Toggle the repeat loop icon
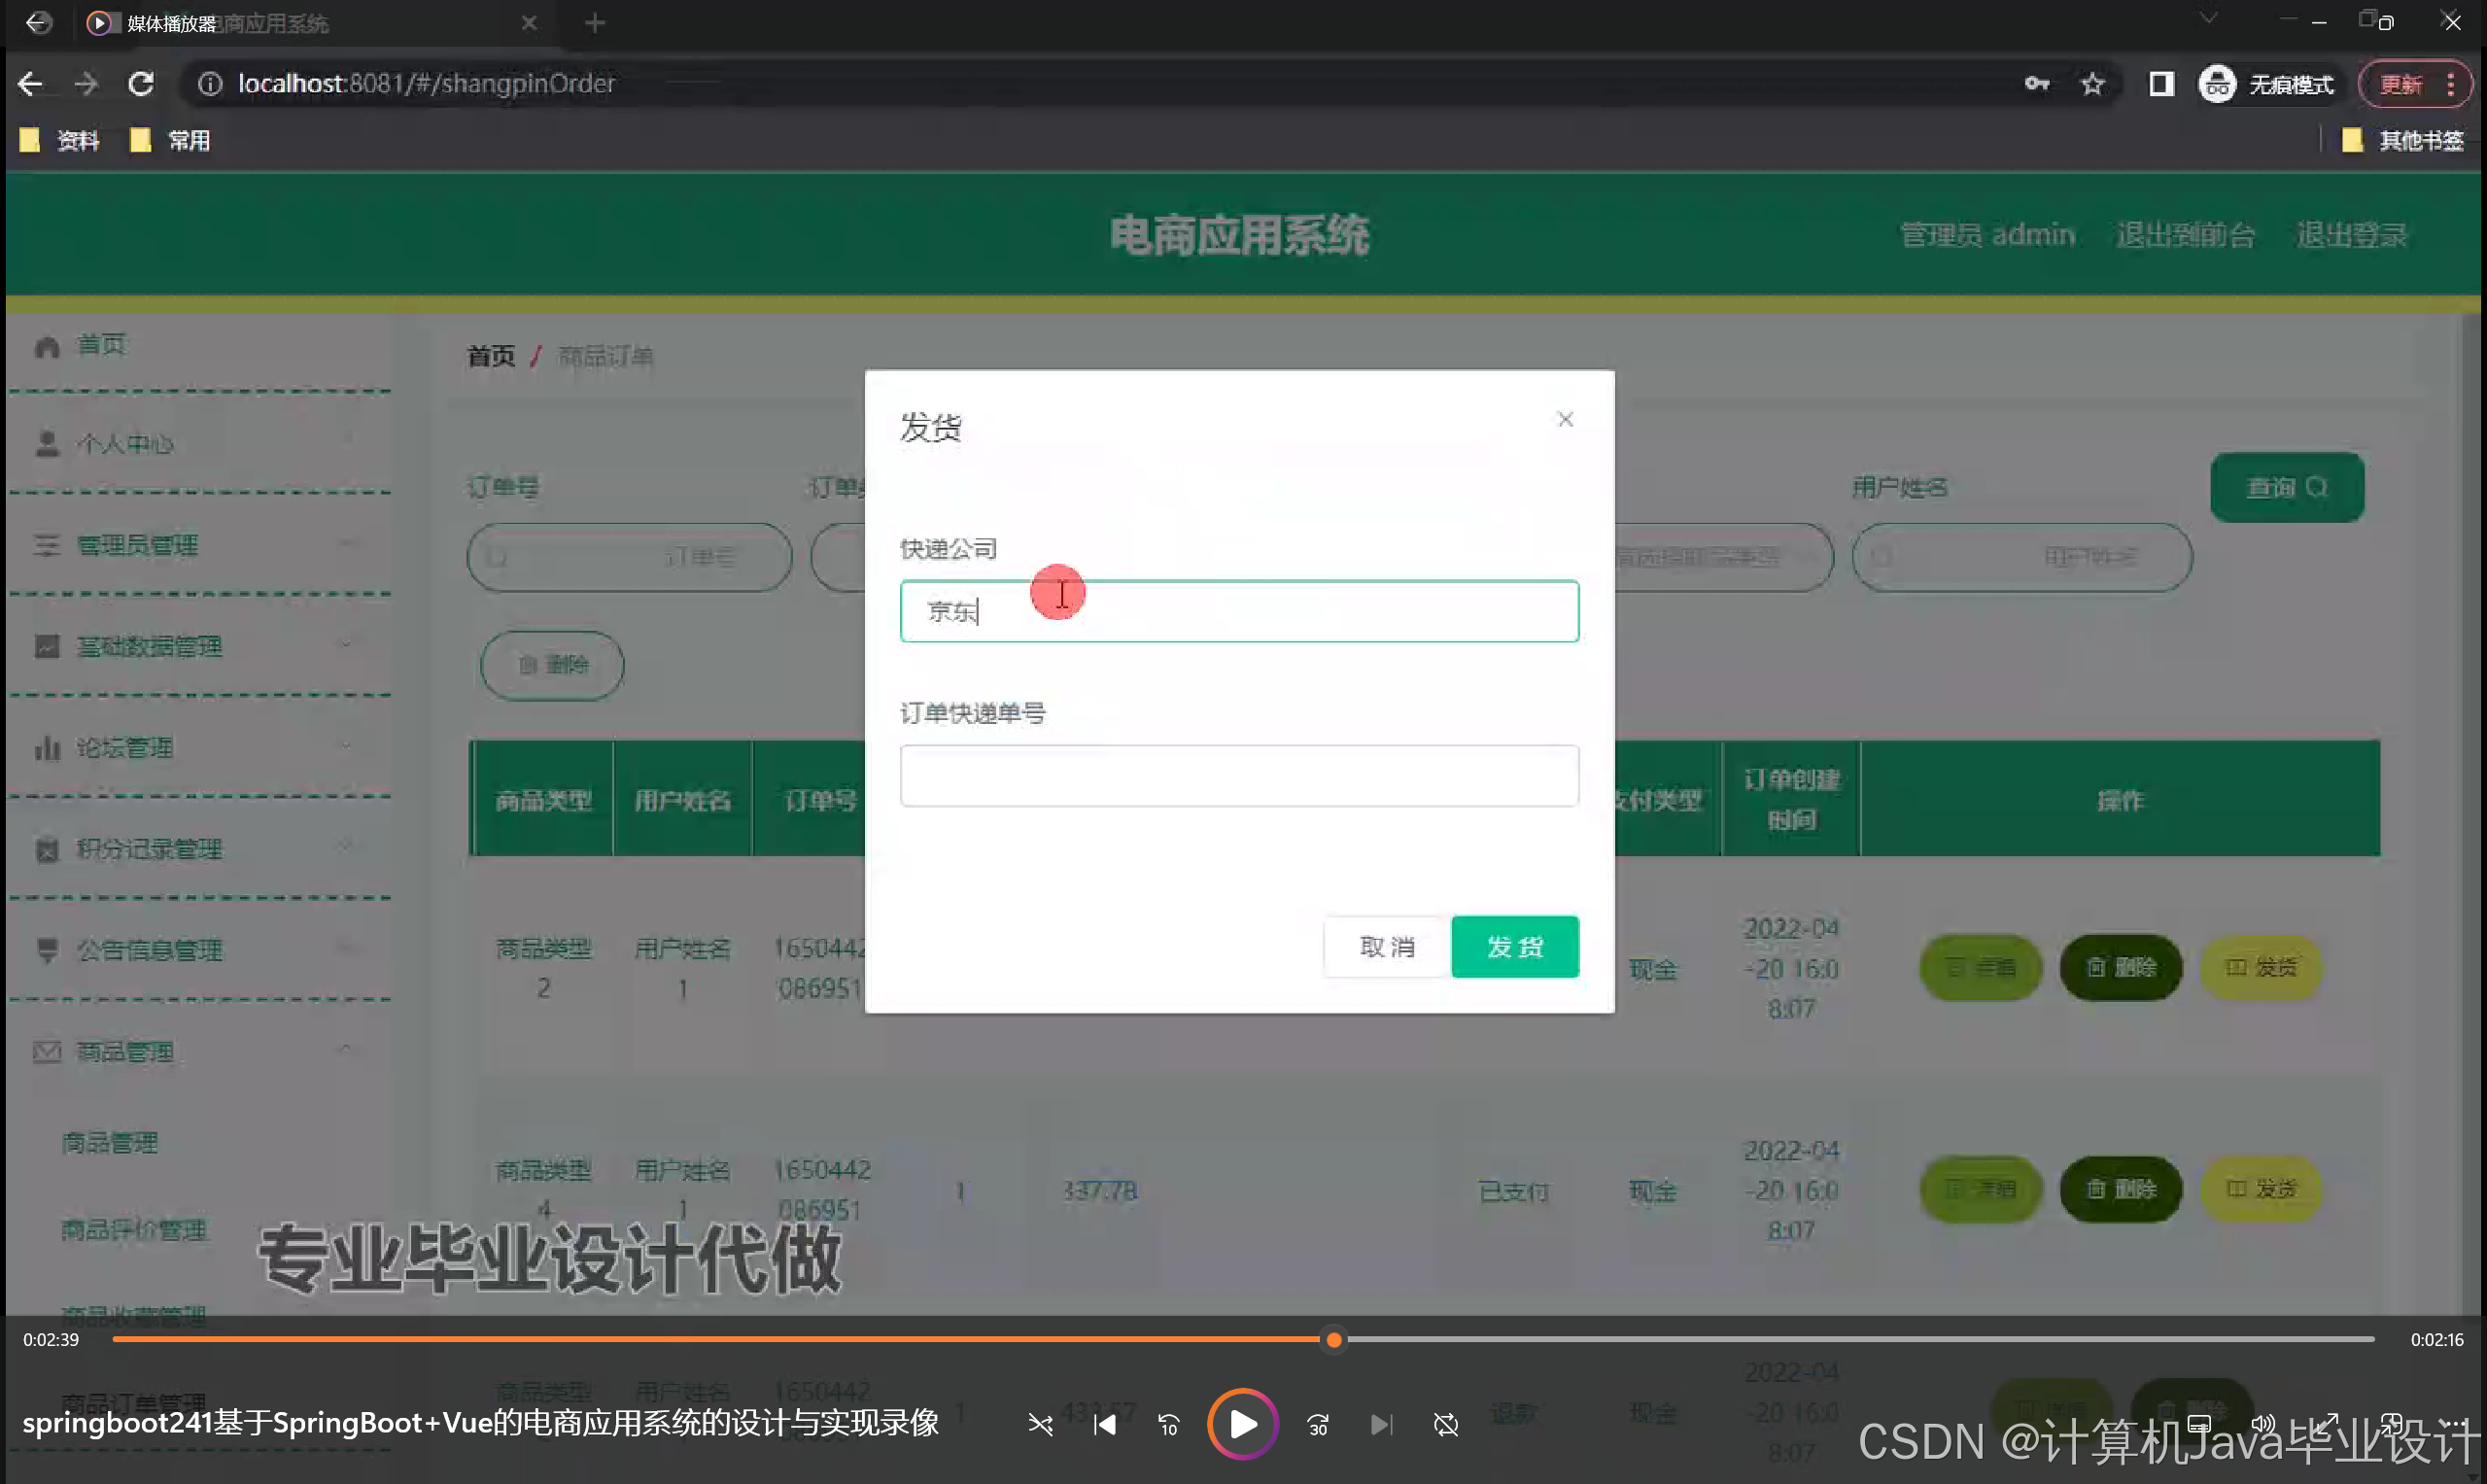The height and width of the screenshot is (1484, 2487). coord(1446,1424)
